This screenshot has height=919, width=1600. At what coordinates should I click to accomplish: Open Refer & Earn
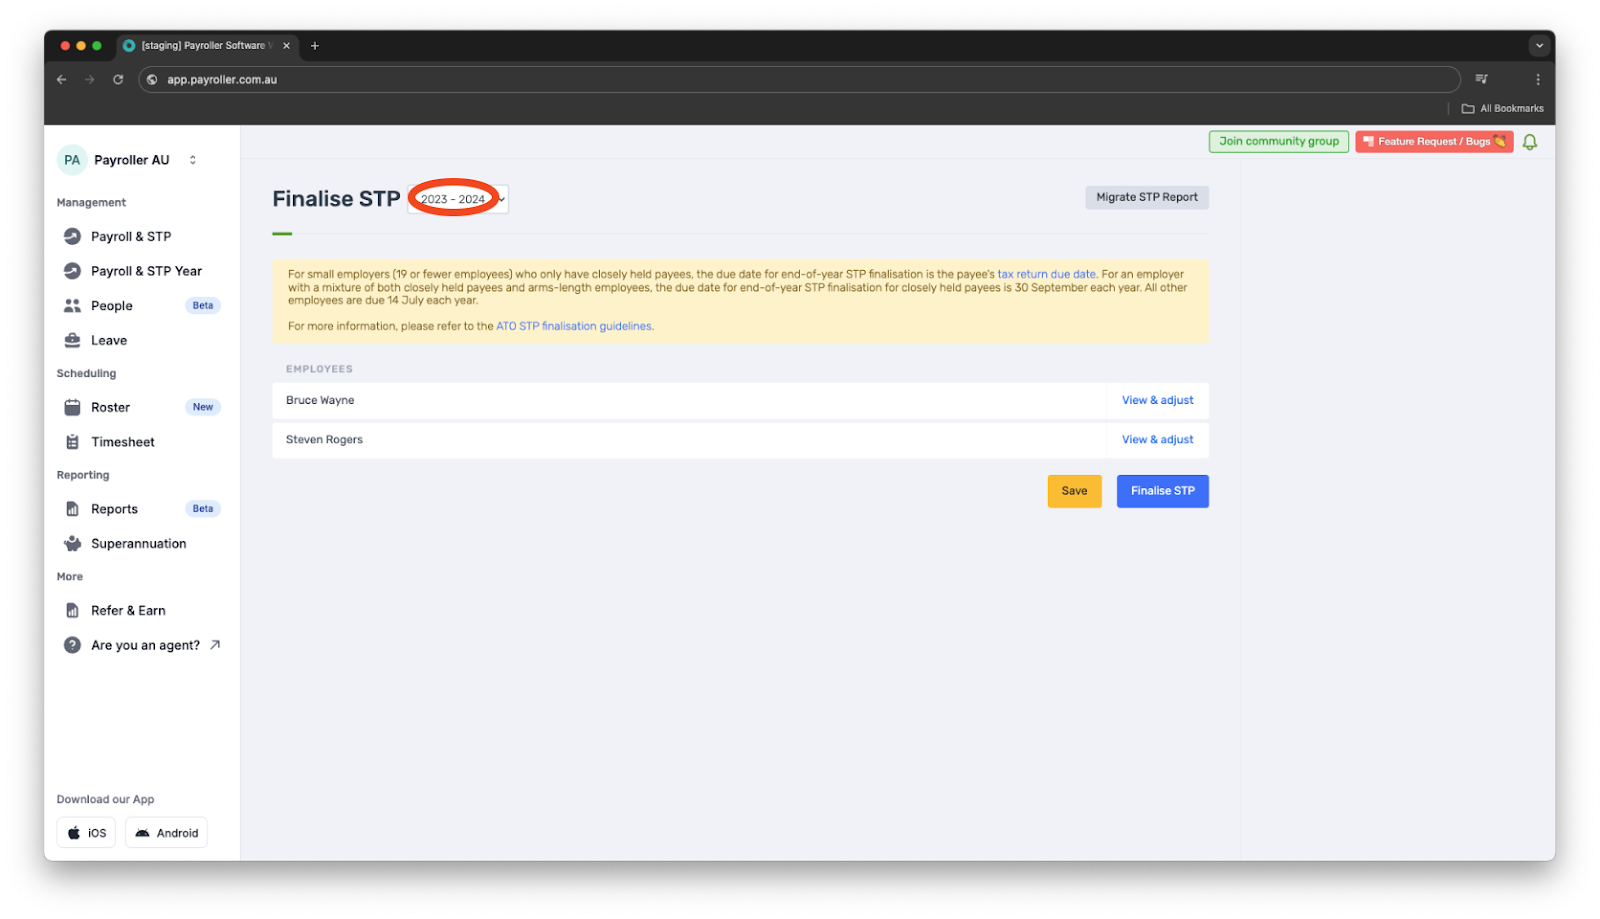coord(128,610)
